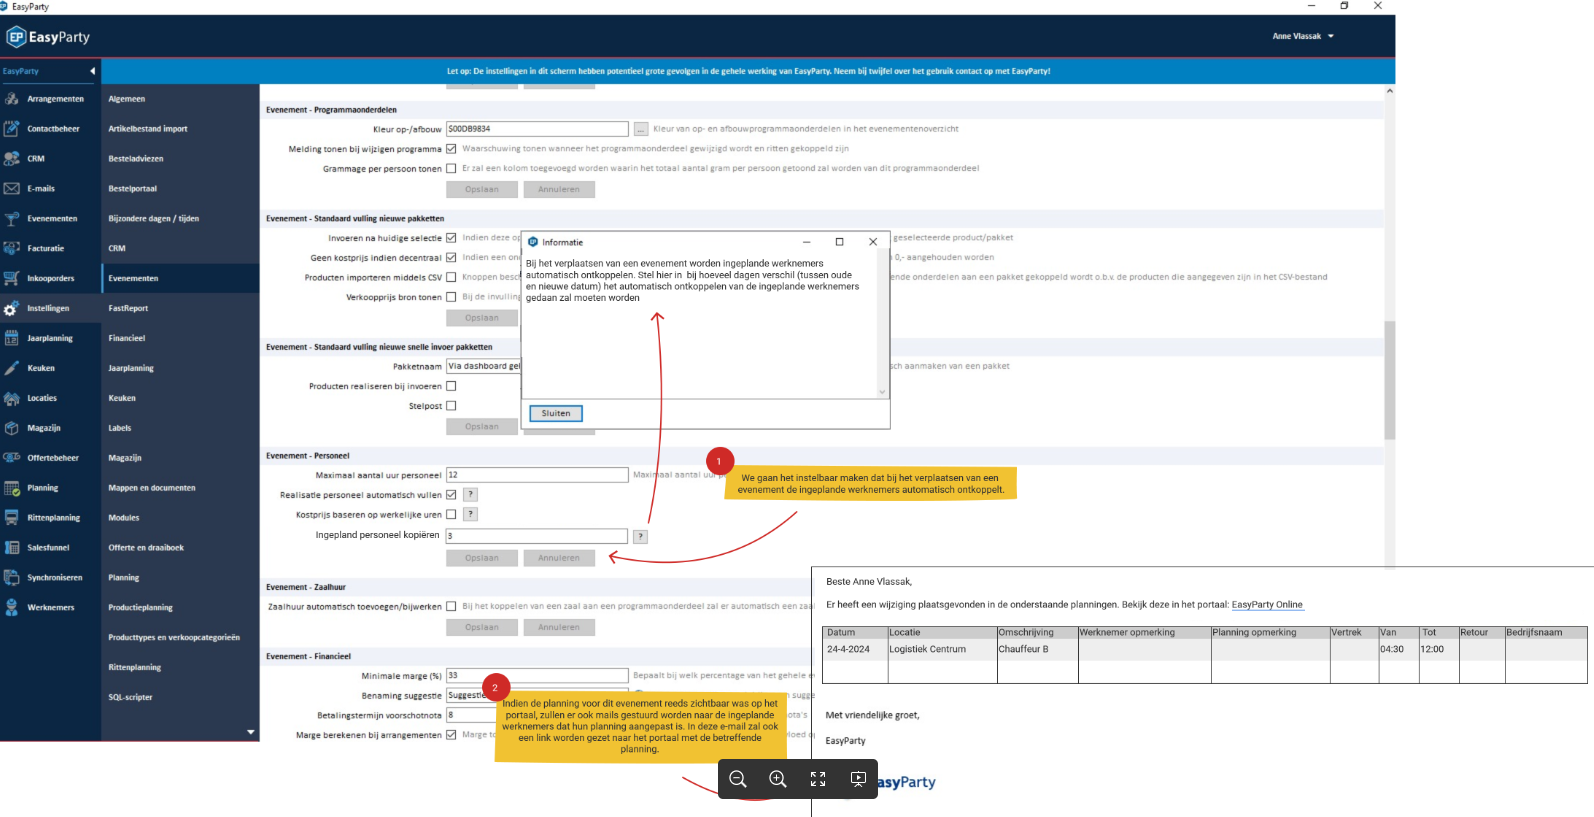
Task: Open SQL-scripter settings item
Action: (131, 697)
